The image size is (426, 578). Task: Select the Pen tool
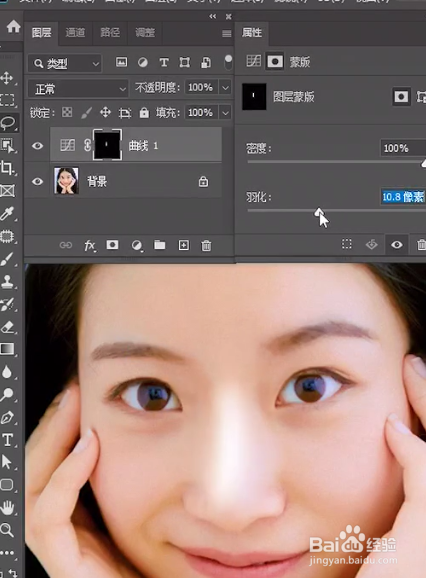(x=7, y=418)
